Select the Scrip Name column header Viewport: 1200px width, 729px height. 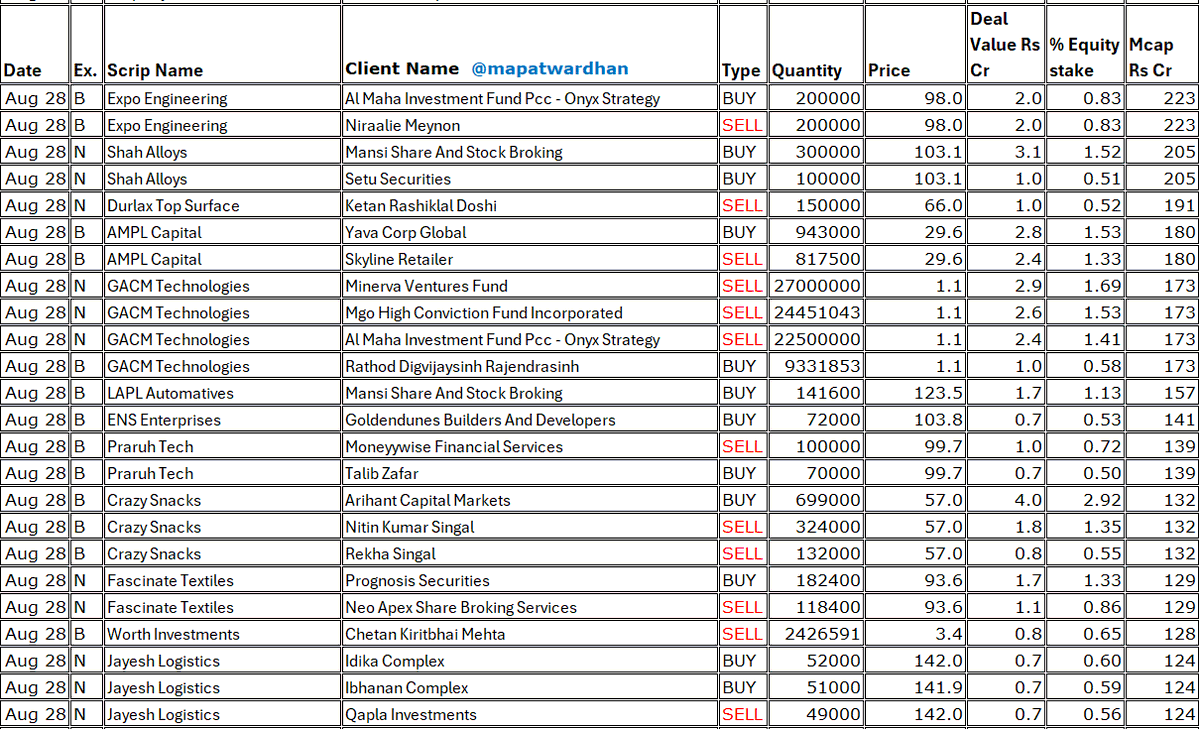coord(222,45)
